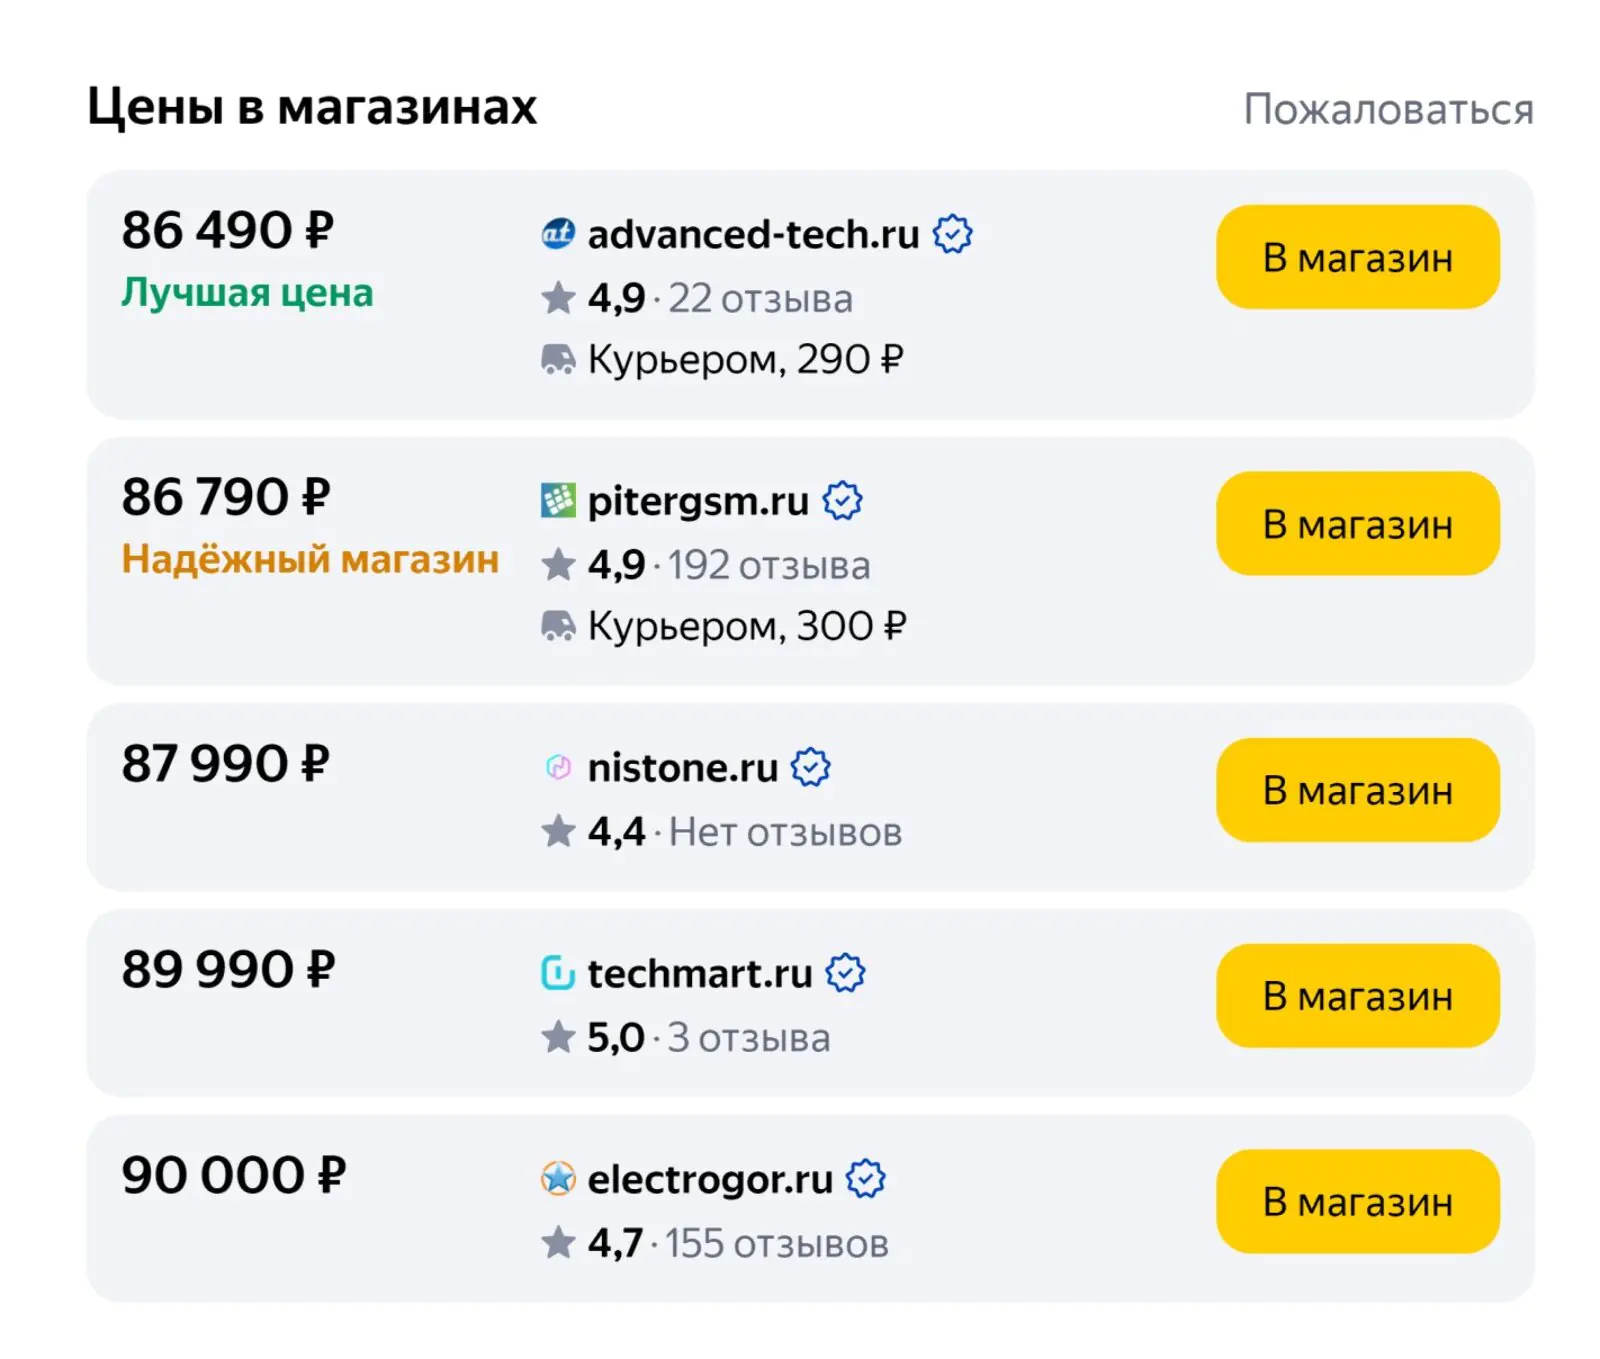
Task: View 192 отзыва reviews for pitergsm.ru
Action: click(x=769, y=566)
